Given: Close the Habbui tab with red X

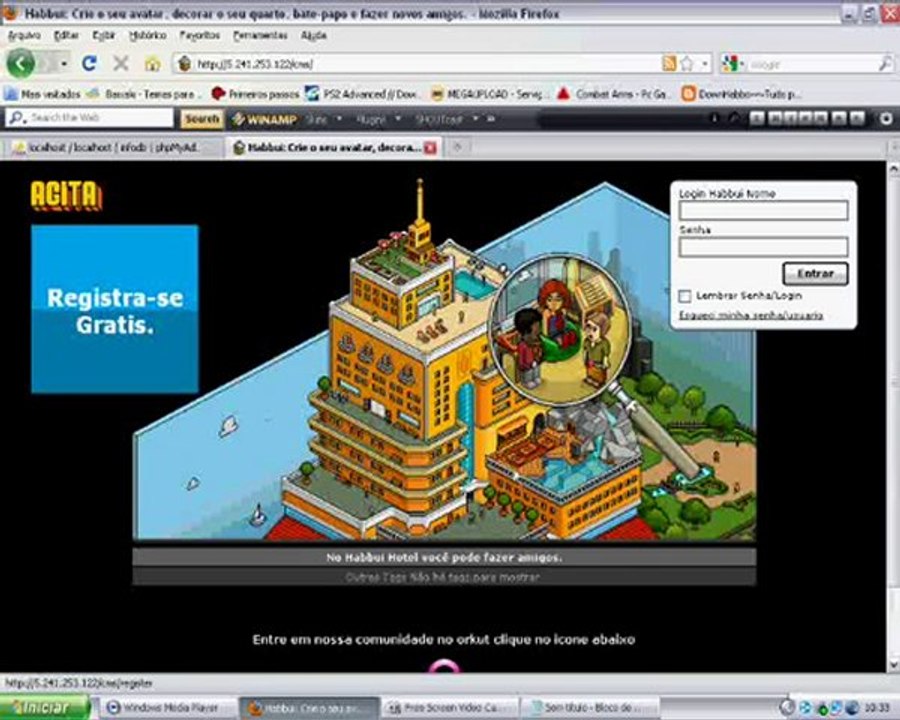Looking at the screenshot, I should click(x=430, y=148).
